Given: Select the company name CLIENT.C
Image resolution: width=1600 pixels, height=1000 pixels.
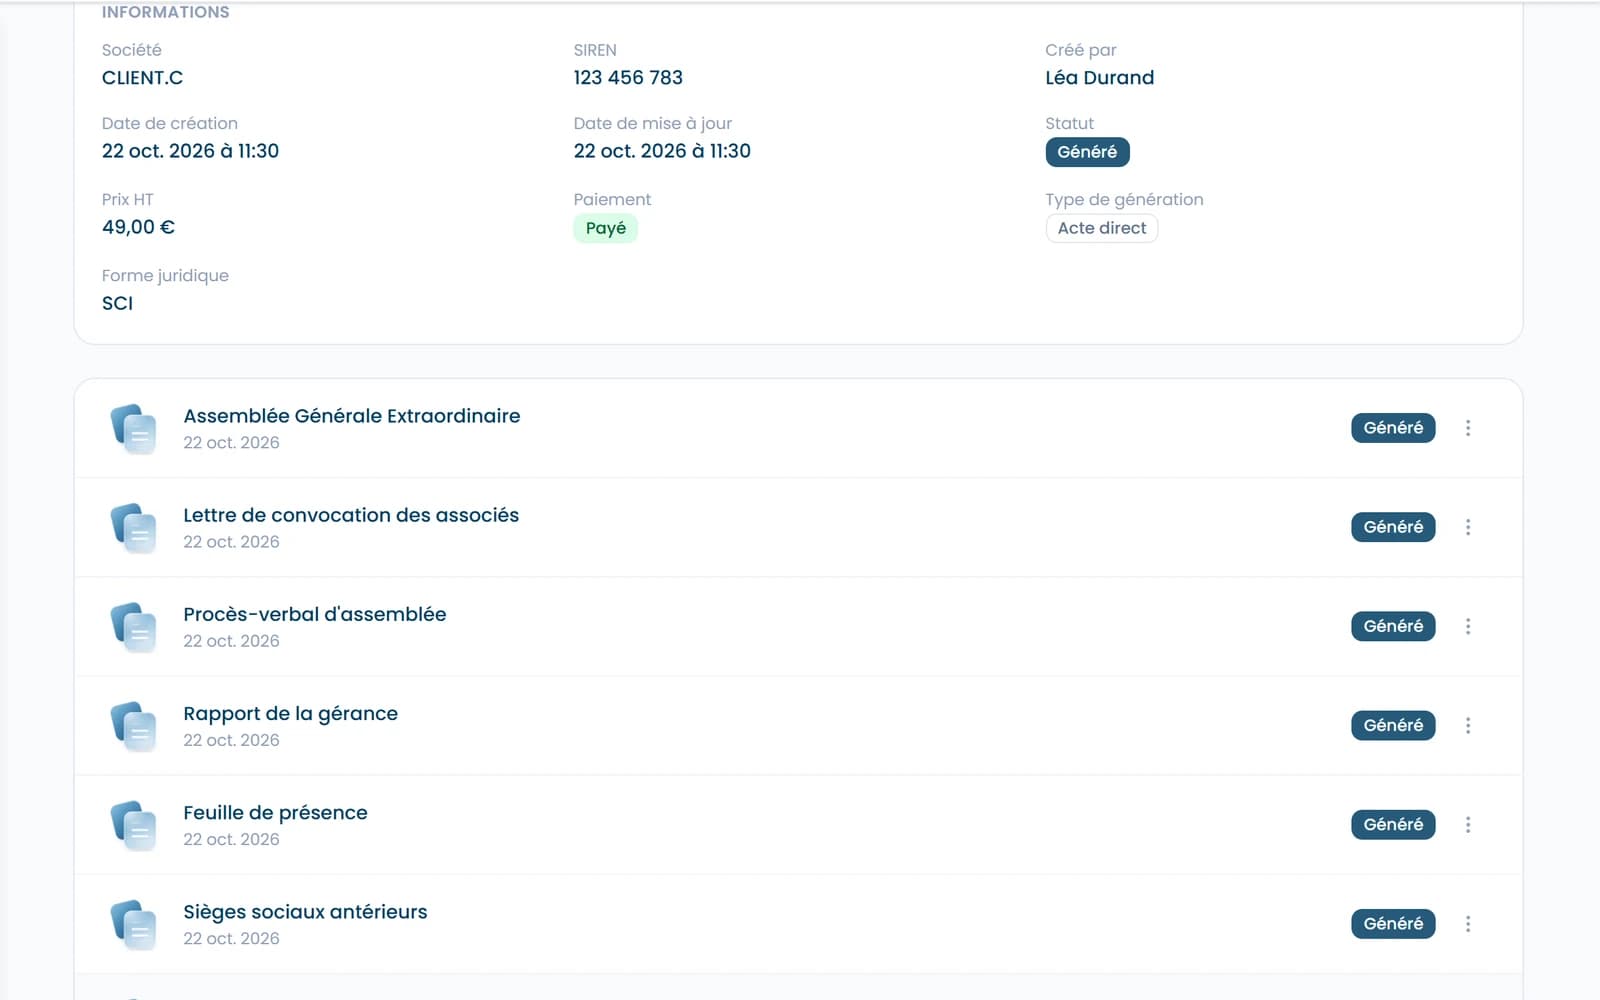Looking at the screenshot, I should pos(142,78).
